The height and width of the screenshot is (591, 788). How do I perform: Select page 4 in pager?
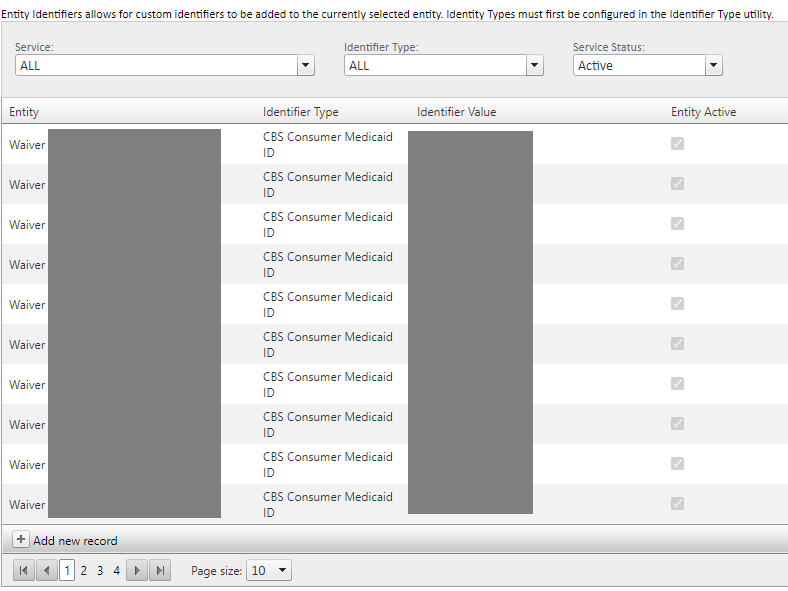click(x=117, y=570)
